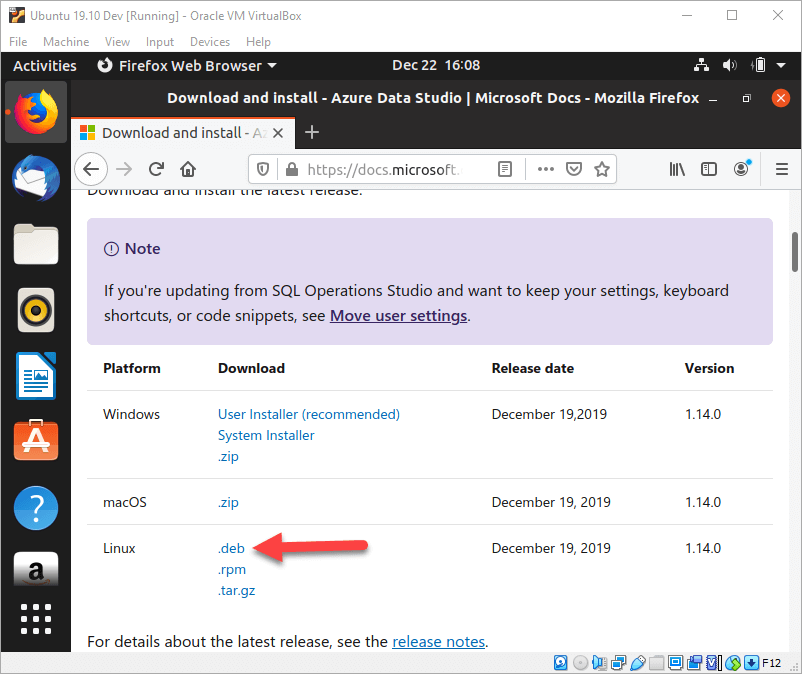Save page to Pocket

(574, 169)
